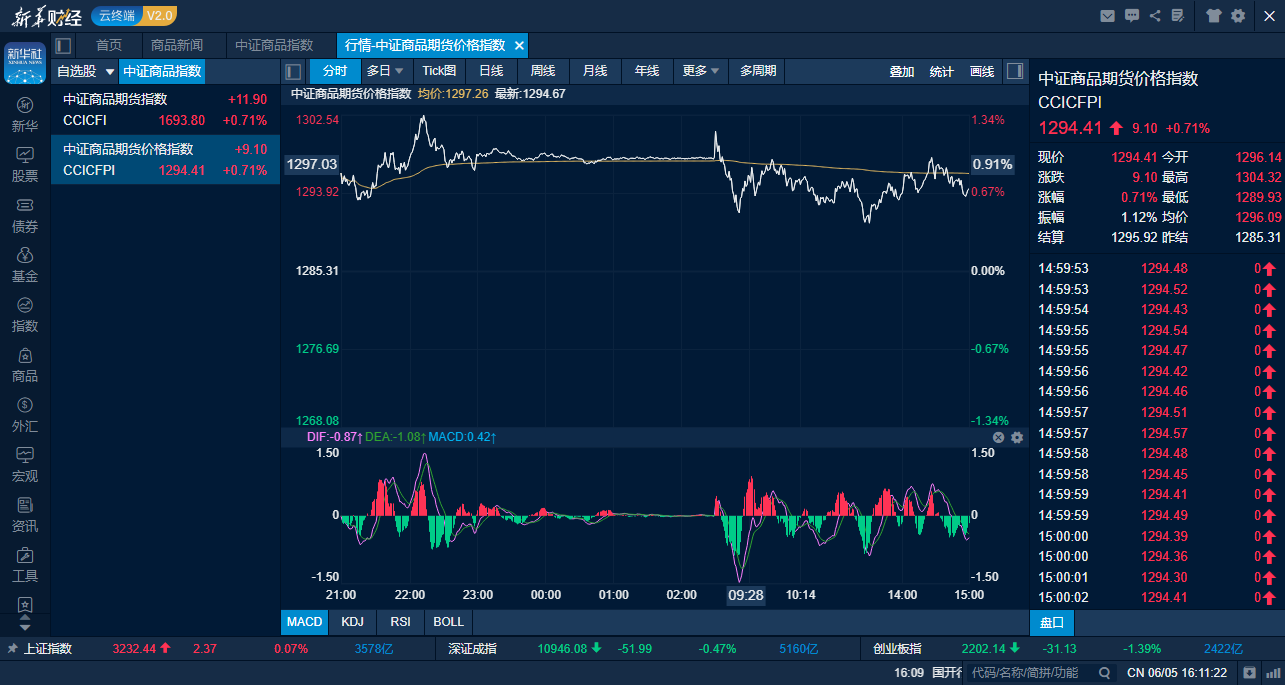The height and width of the screenshot is (685, 1285).
Task: Select the 盘口 order book tab
Action: click(x=1052, y=622)
